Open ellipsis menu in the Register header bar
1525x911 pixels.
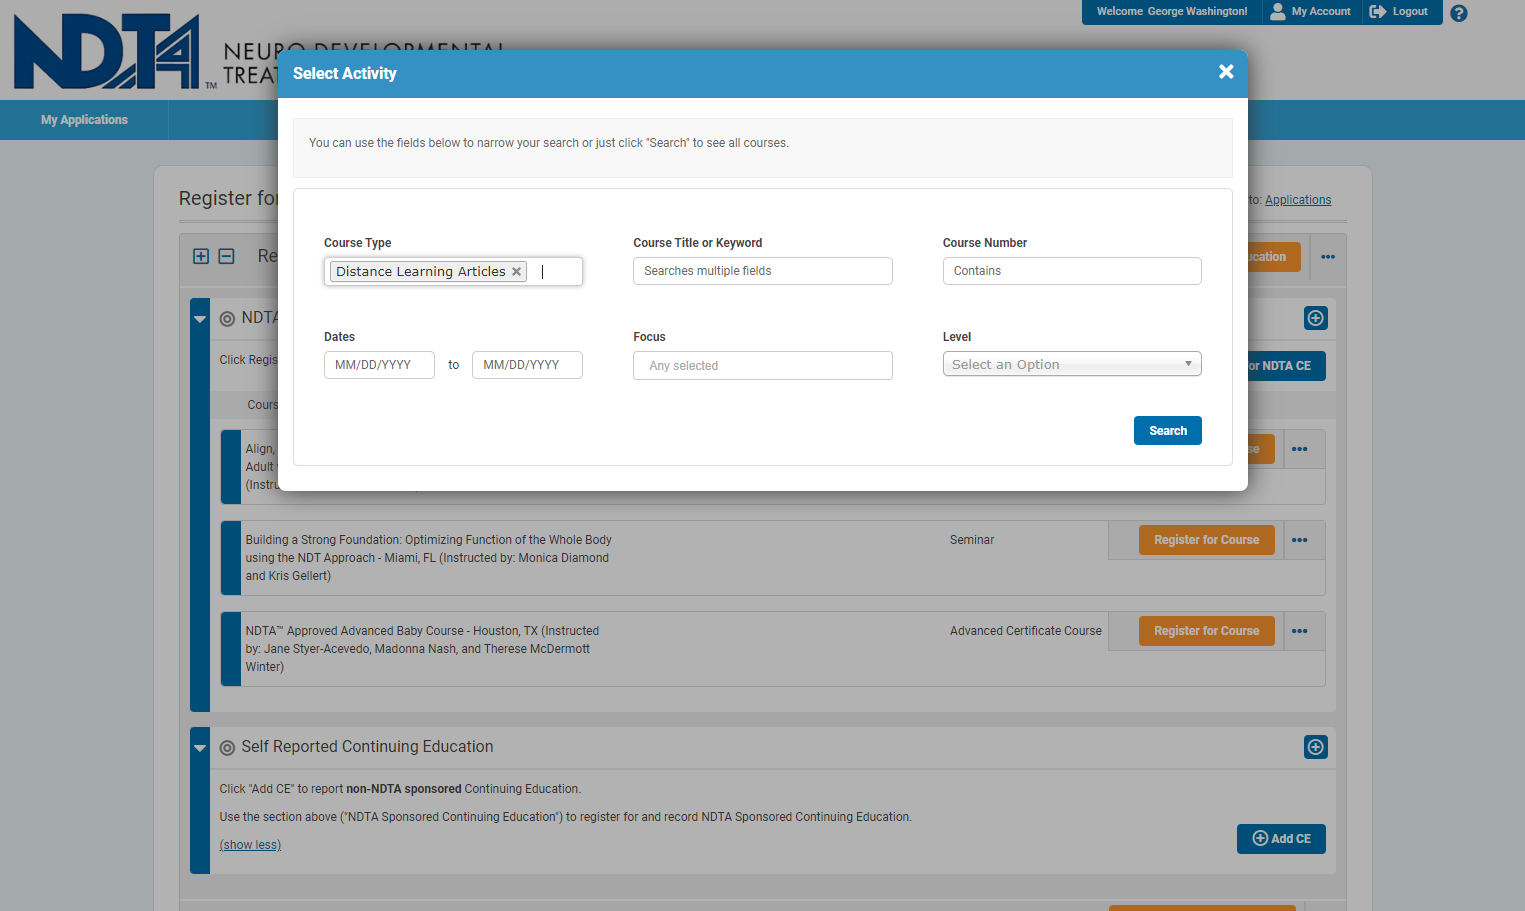click(1328, 257)
